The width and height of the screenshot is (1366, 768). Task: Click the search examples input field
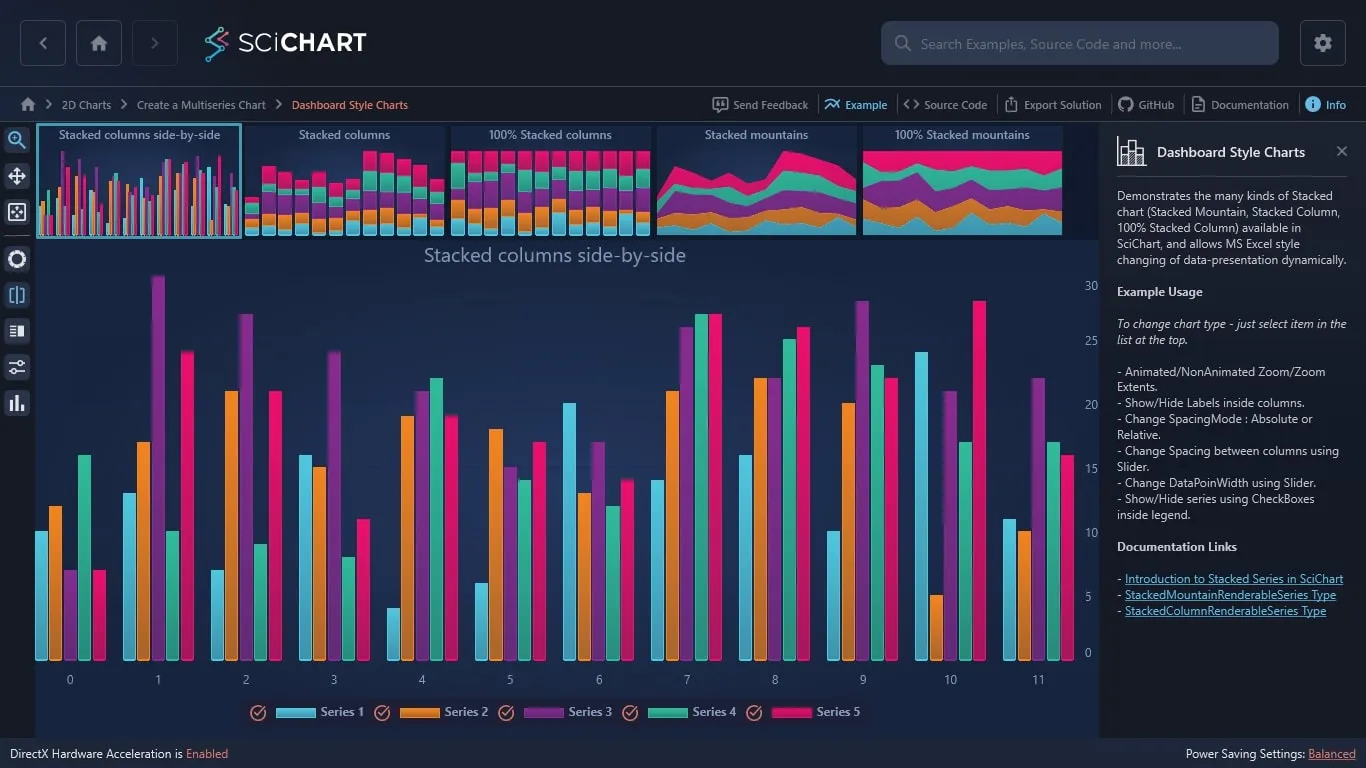click(x=1079, y=44)
